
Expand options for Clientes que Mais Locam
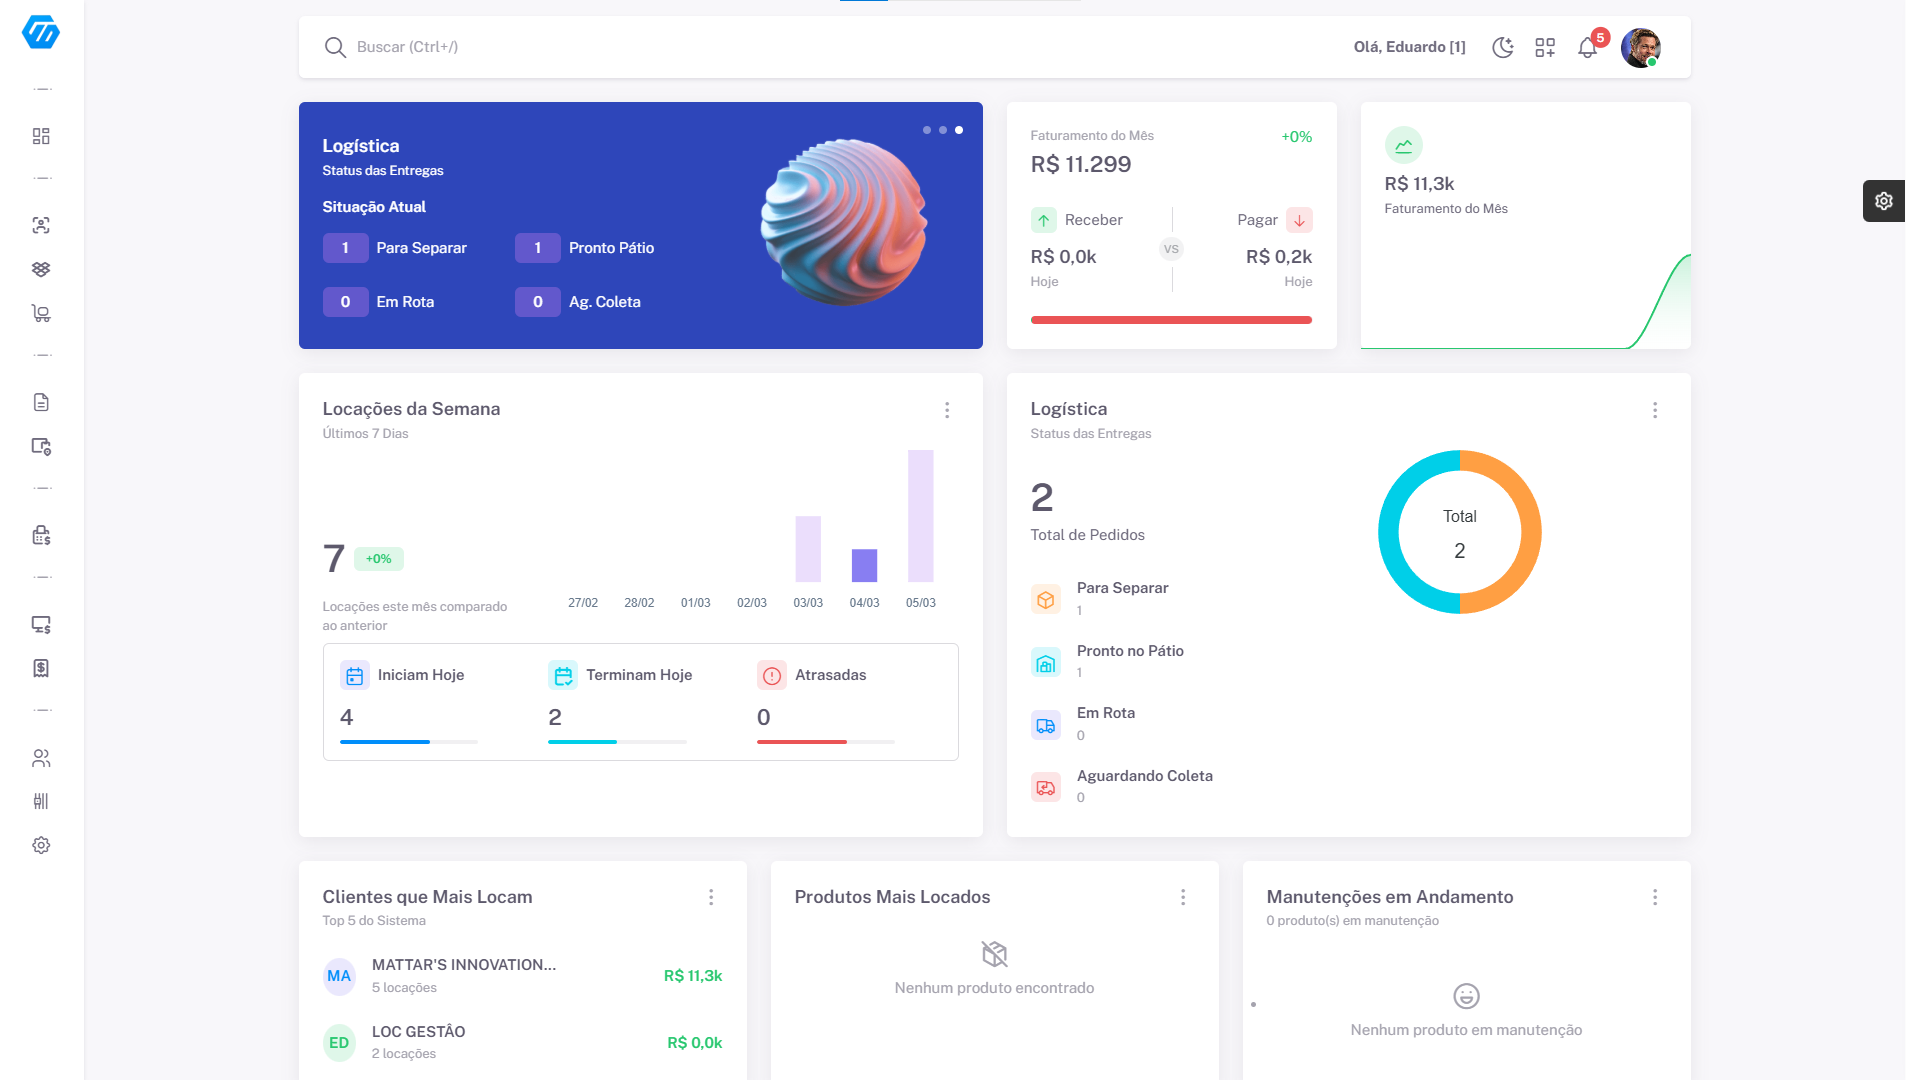(711, 897)
